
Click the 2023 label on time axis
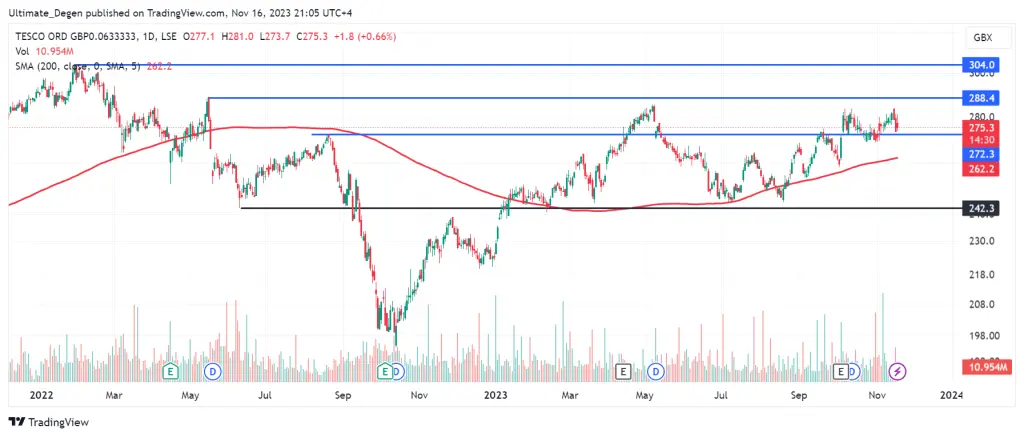tap(495, 395)
